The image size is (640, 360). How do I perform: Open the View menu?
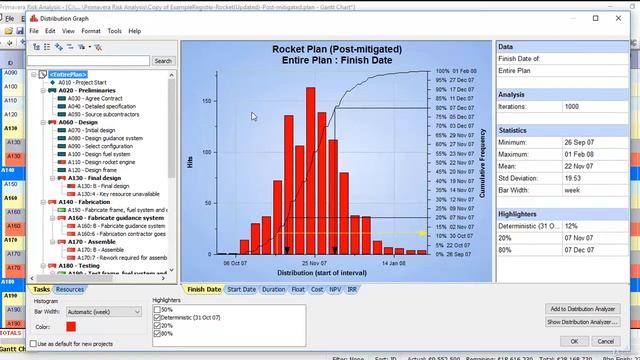coord(68,31)
